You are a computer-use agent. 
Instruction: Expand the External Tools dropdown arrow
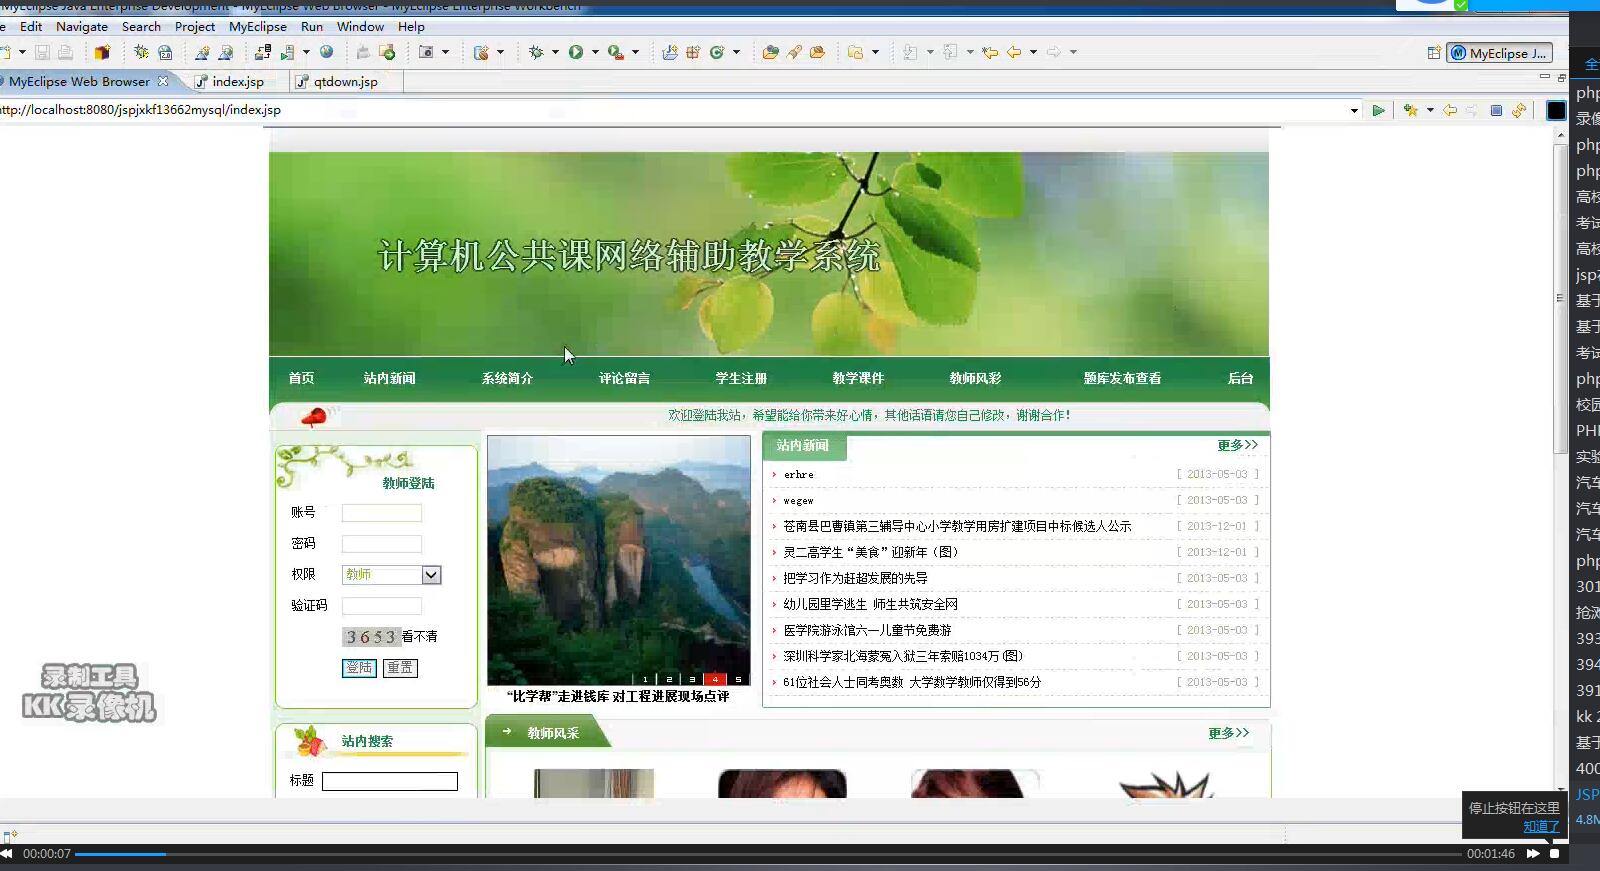coord(635,52)
